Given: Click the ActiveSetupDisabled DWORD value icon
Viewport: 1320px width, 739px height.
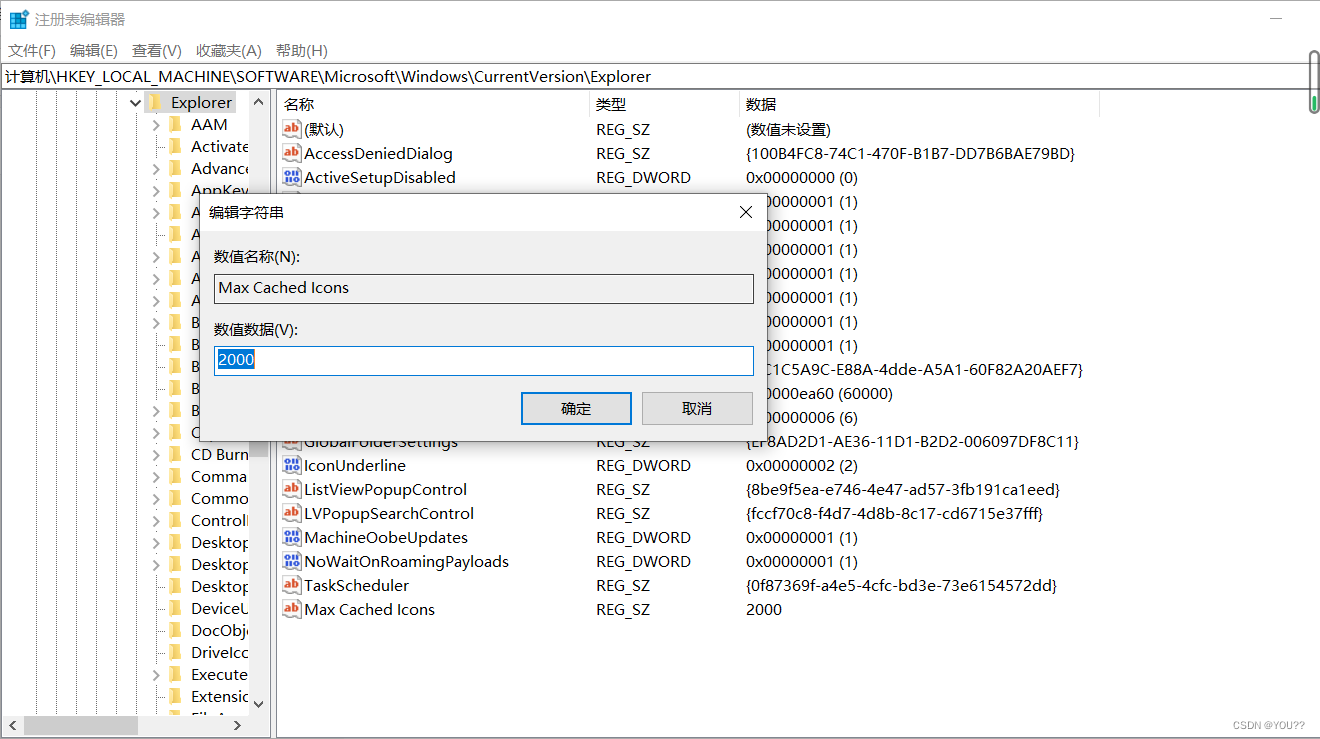Looking at the screenshot, I should (292, 177).
